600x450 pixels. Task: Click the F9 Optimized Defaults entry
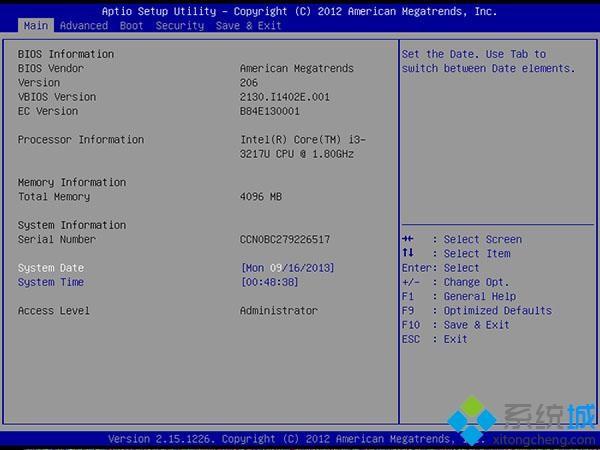point(477,311)
